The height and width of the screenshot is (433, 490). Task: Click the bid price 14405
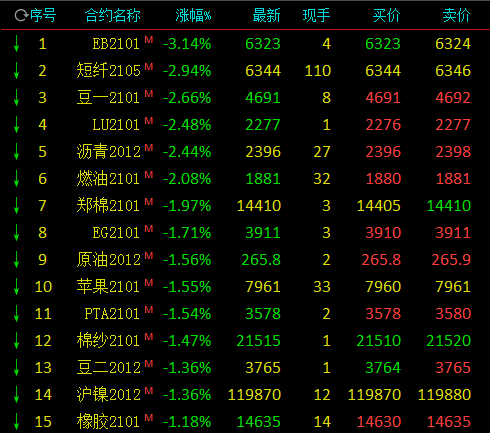pos(379,206)
